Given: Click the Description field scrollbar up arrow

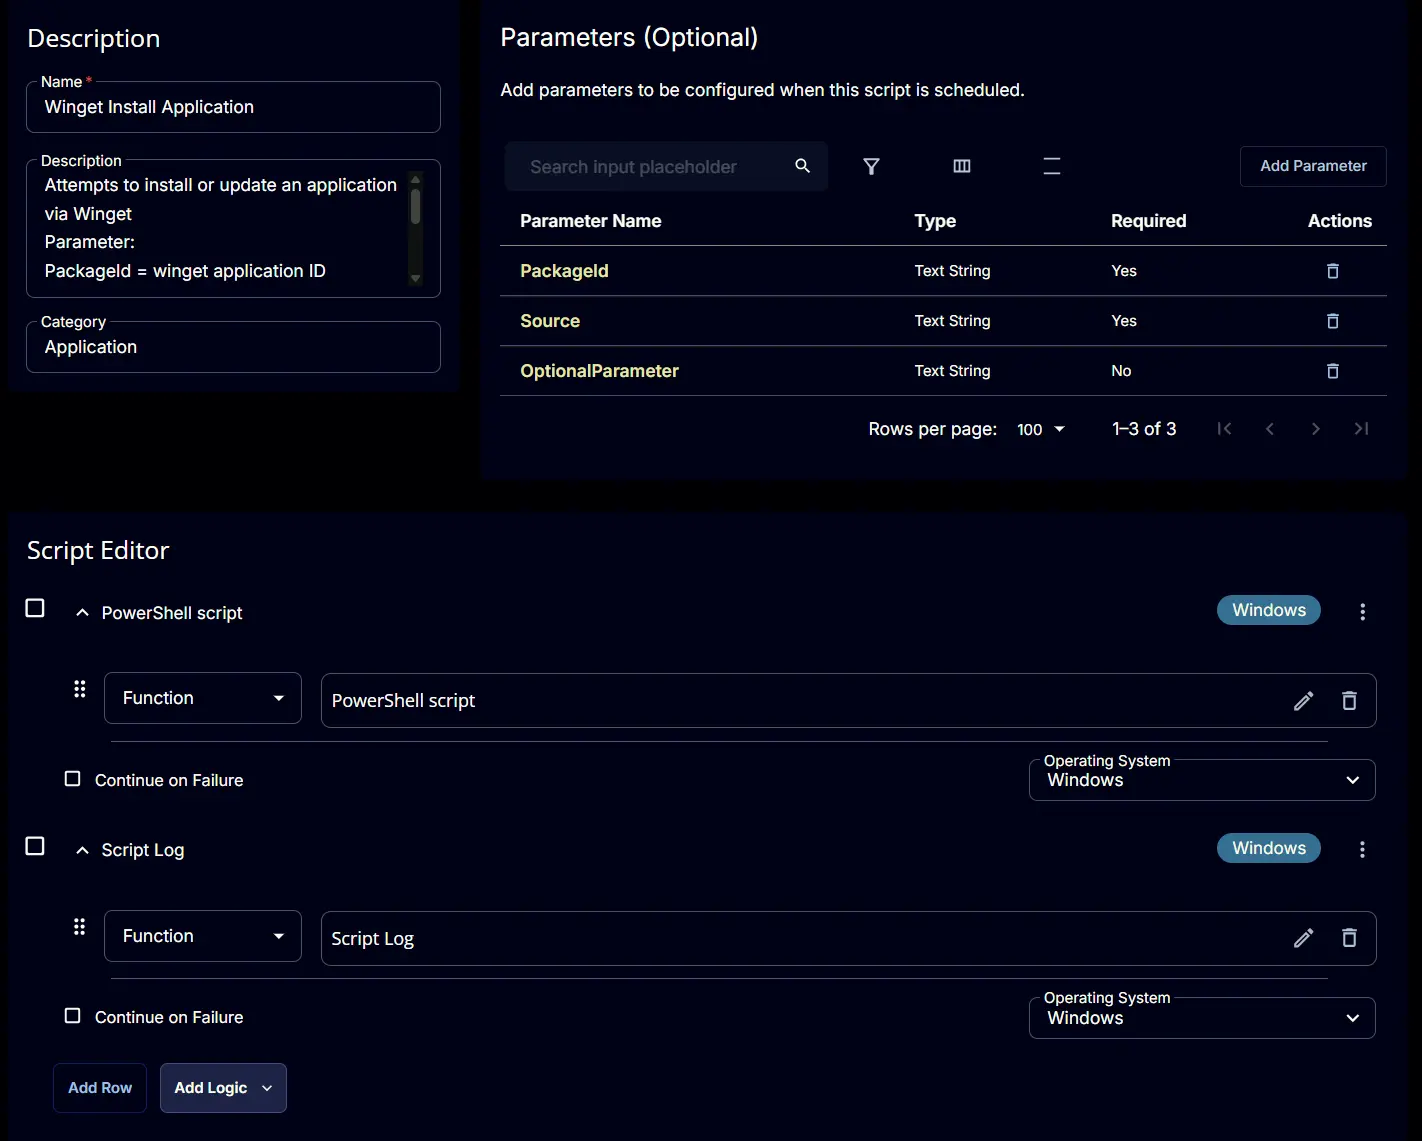Looking at the screenshot, I should pyautogui.click(x=416, y=179).
